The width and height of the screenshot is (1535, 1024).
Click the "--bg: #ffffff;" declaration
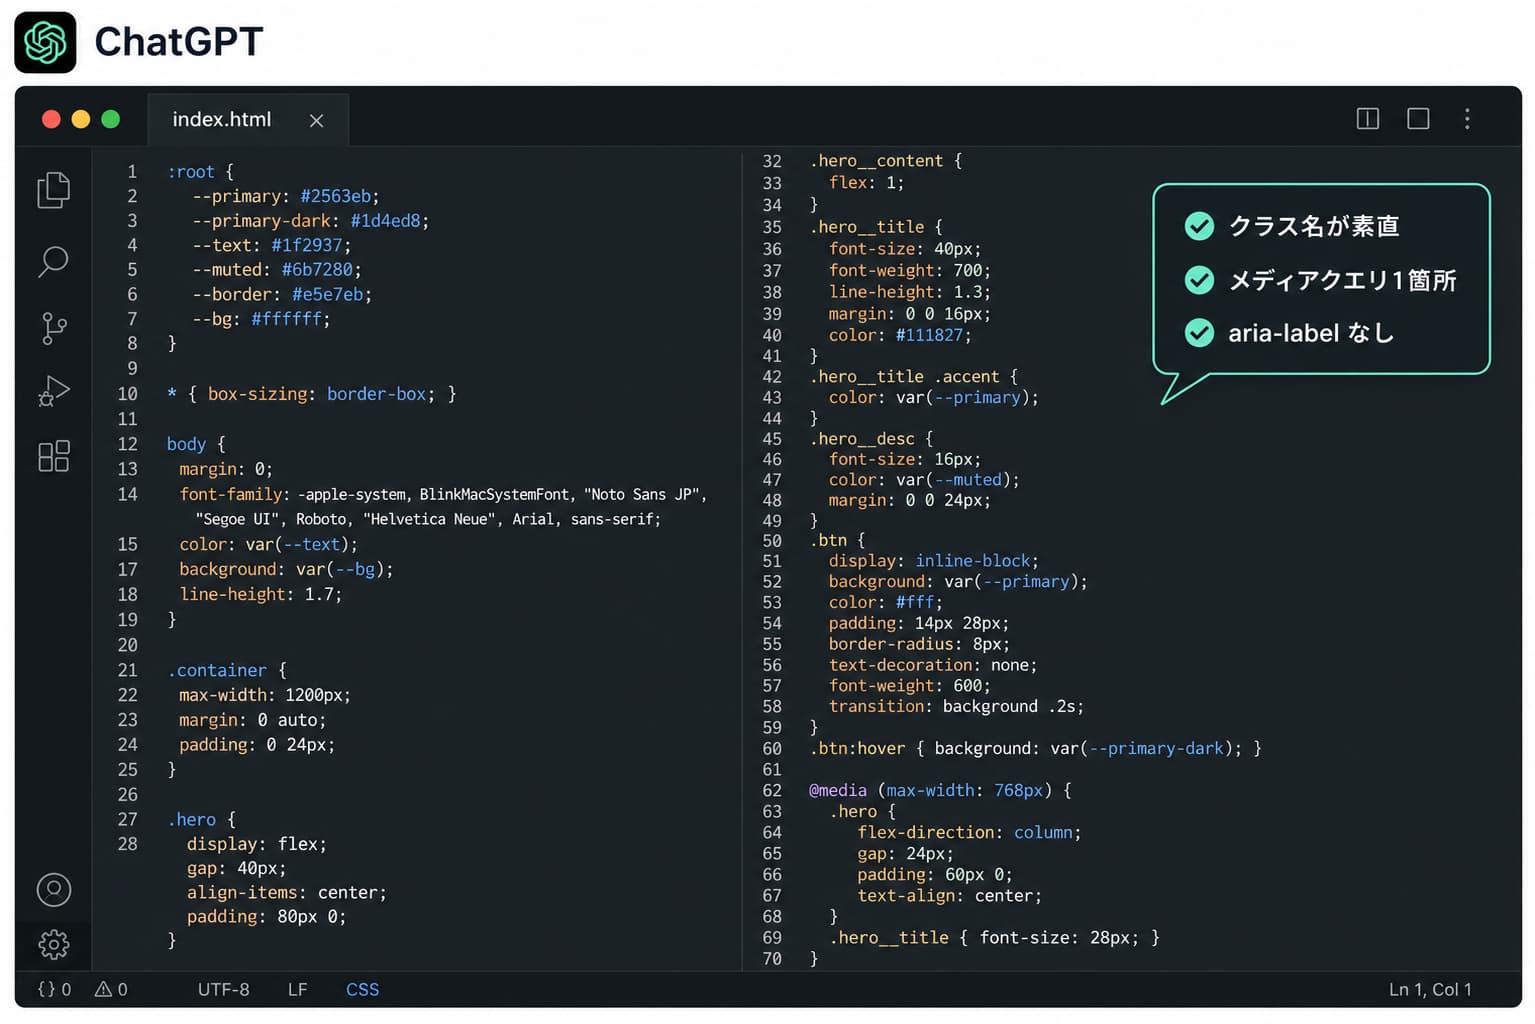(x=260, y=319)
